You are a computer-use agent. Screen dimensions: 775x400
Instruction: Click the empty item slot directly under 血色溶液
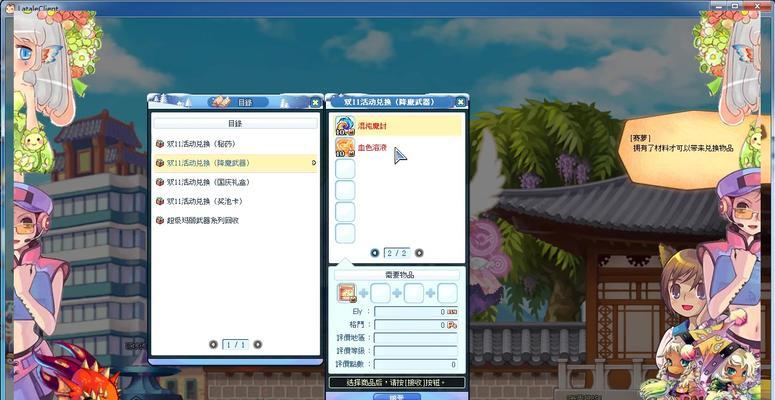(345, 169)
